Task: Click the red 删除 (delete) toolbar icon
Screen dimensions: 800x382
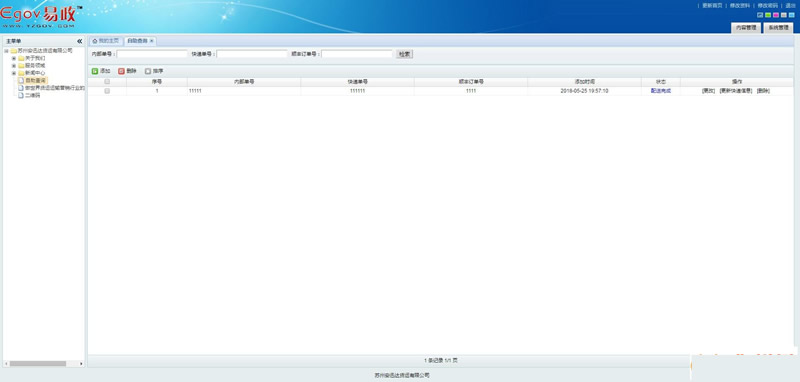Action: pyautogui.click(x=121, y=71)
